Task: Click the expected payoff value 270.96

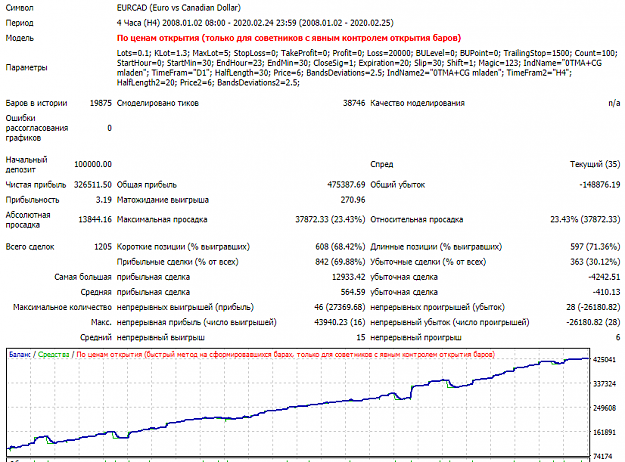Action: tap(353, 200)
